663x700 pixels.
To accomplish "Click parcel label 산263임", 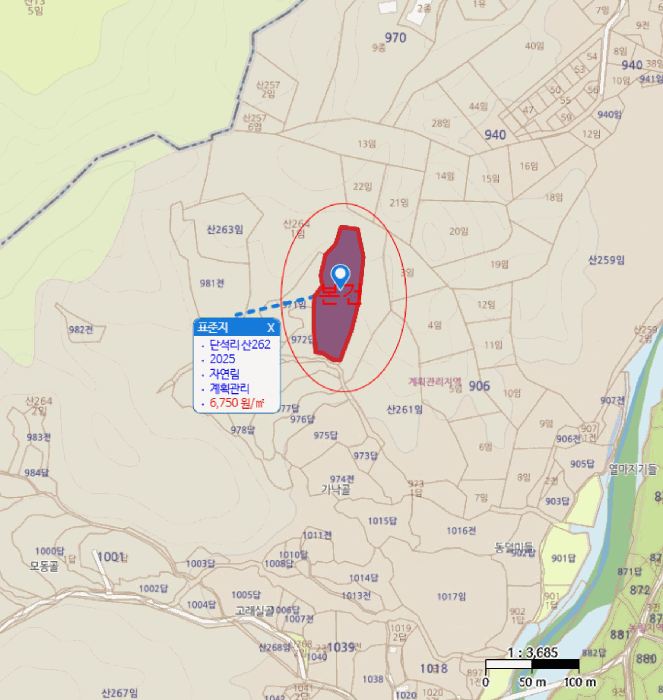I will point(225,229).
